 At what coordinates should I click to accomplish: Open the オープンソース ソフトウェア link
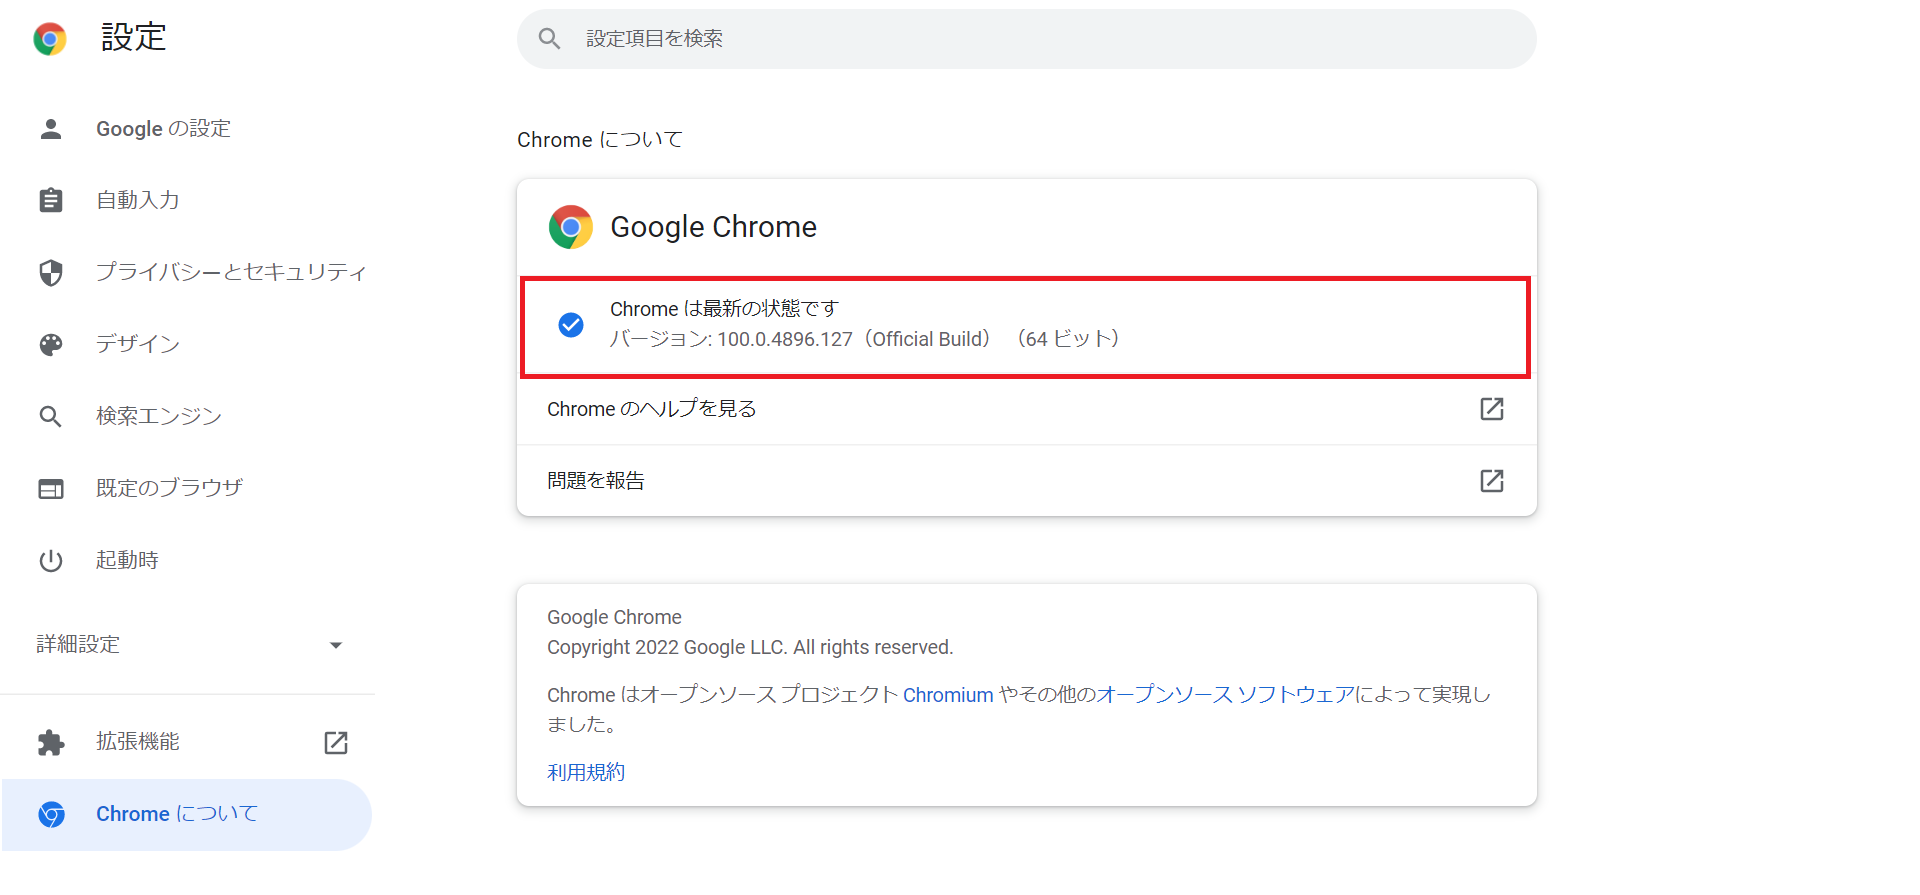click(x=1225, y=695)
